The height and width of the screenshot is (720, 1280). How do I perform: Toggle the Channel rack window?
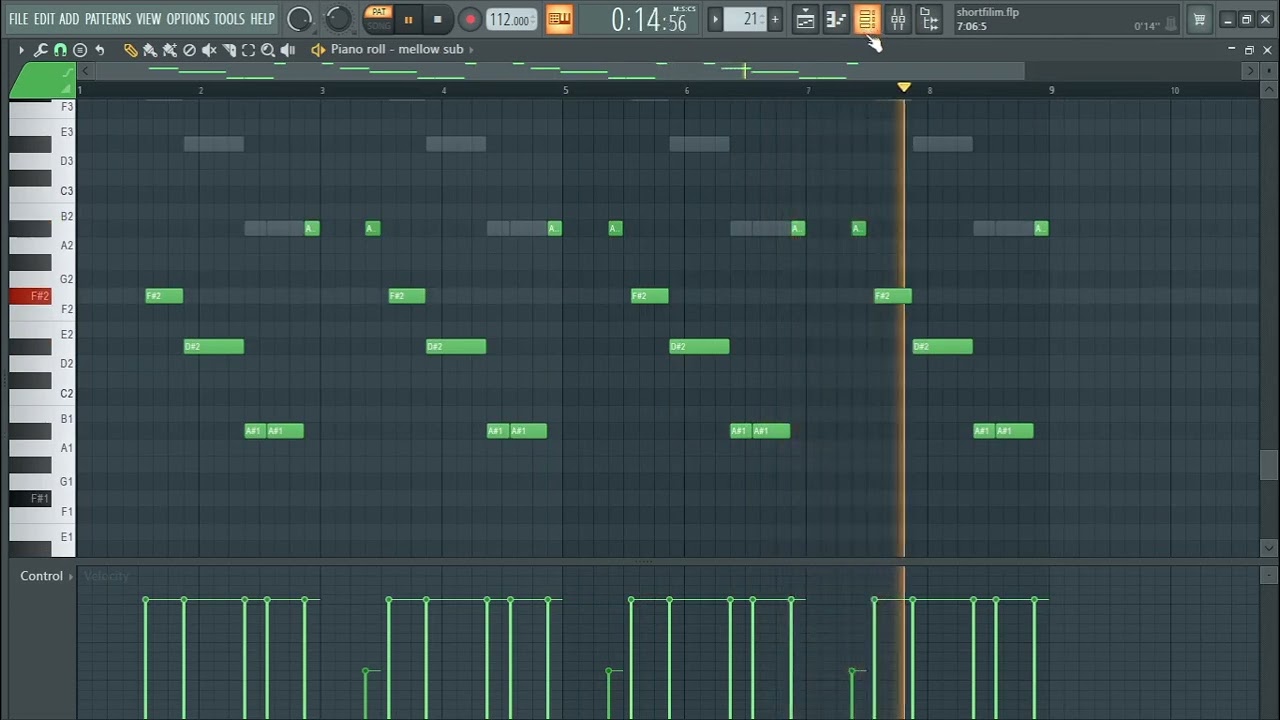pyautogui.click(x=867, y=19)
